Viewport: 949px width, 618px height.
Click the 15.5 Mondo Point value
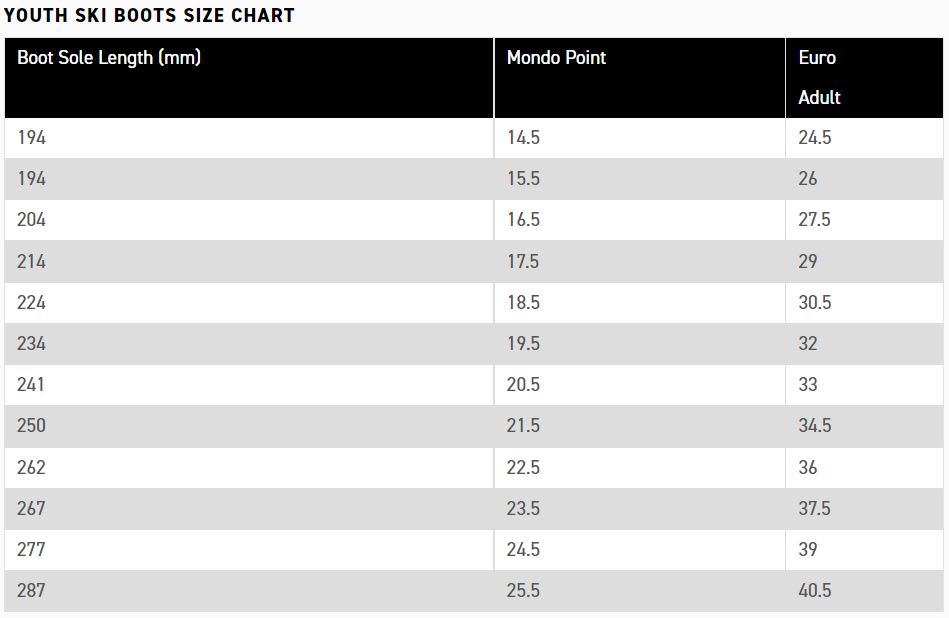523,179
